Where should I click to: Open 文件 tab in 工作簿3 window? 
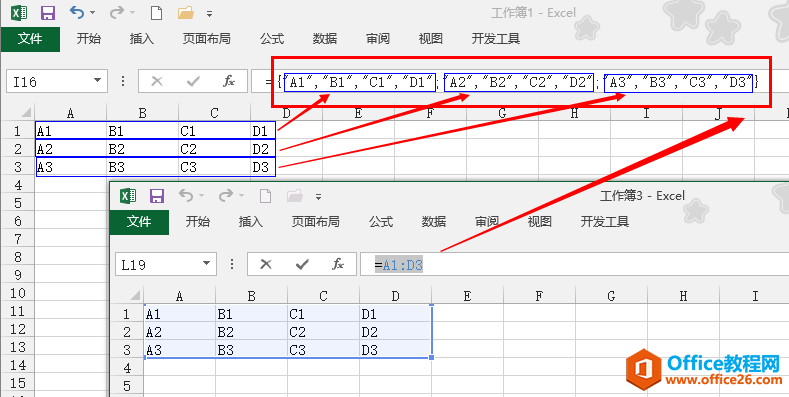coord(139,221)
